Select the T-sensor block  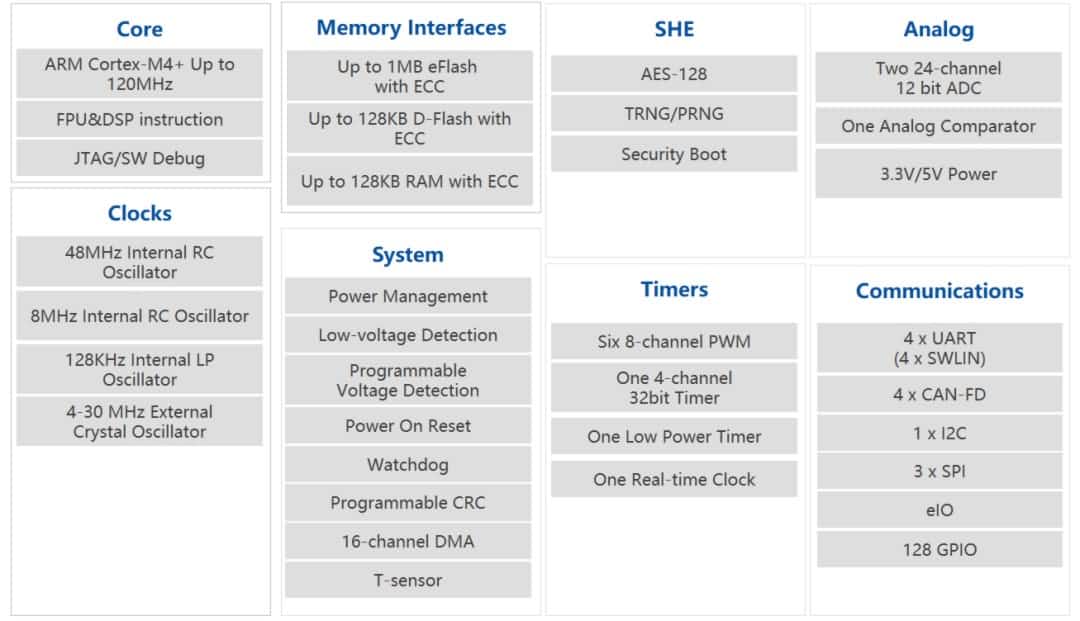click(x=408, y=580)
